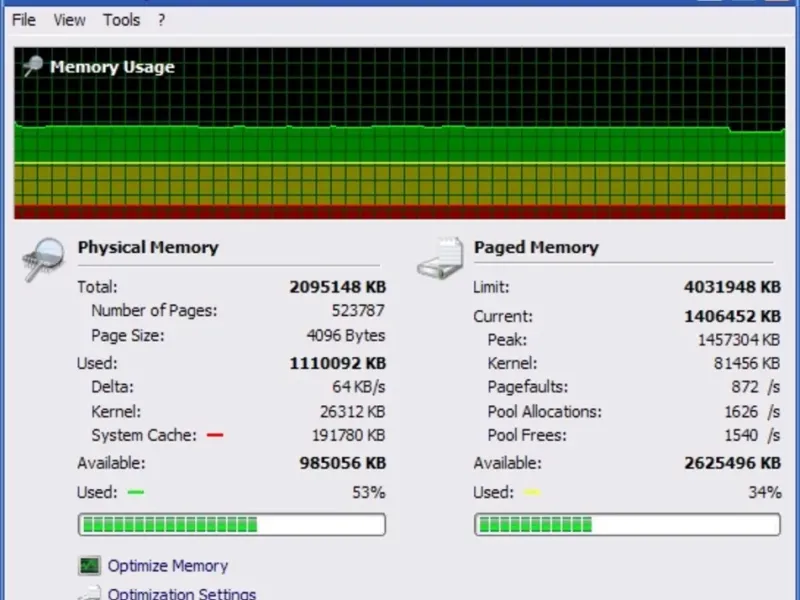Click the 34% paged used percentage

click(764, 492)
